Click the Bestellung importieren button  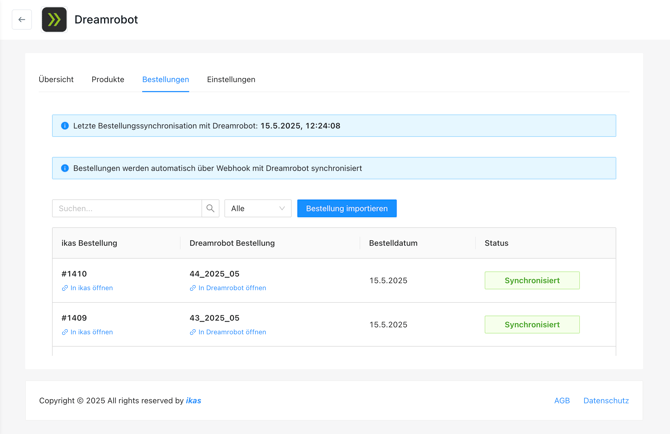347,208
